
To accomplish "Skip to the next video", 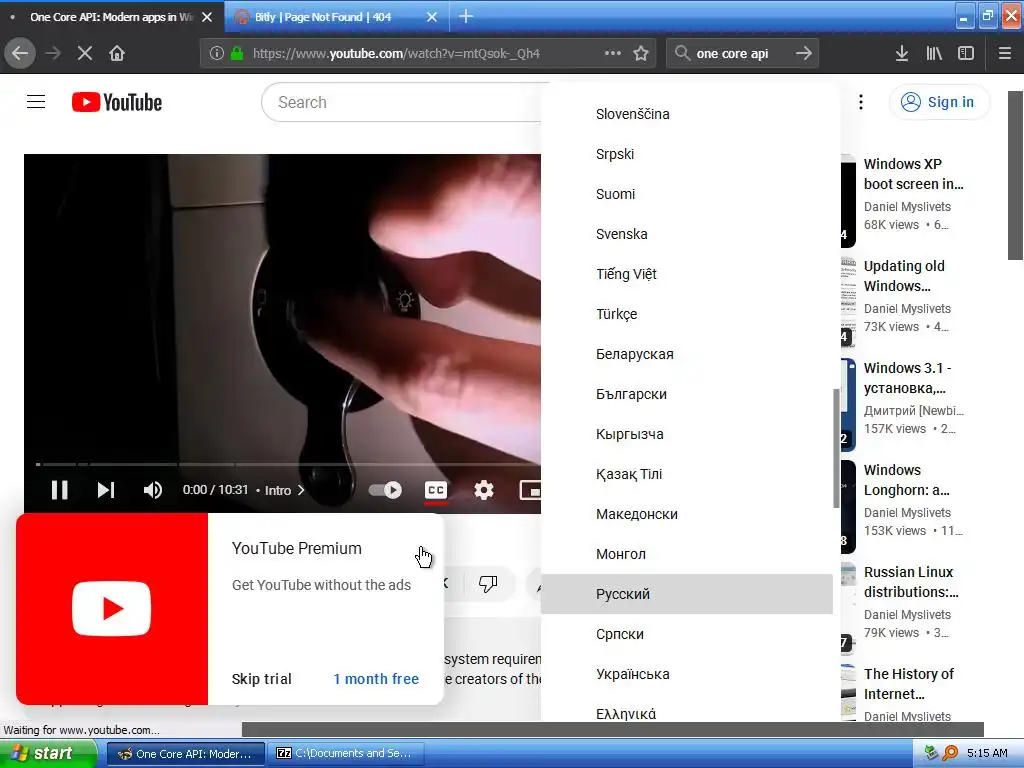I will coord(106,490).
